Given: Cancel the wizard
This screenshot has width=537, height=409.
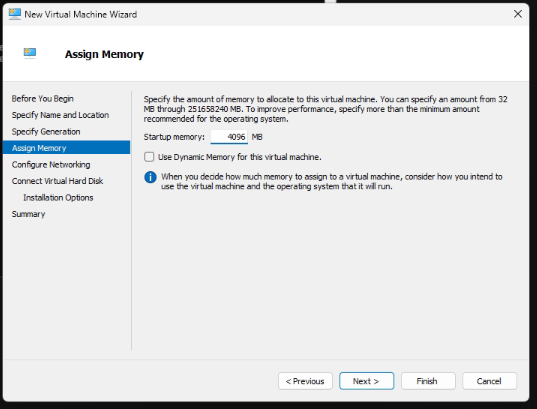Looking at the screenshot, I should point(489,381).
